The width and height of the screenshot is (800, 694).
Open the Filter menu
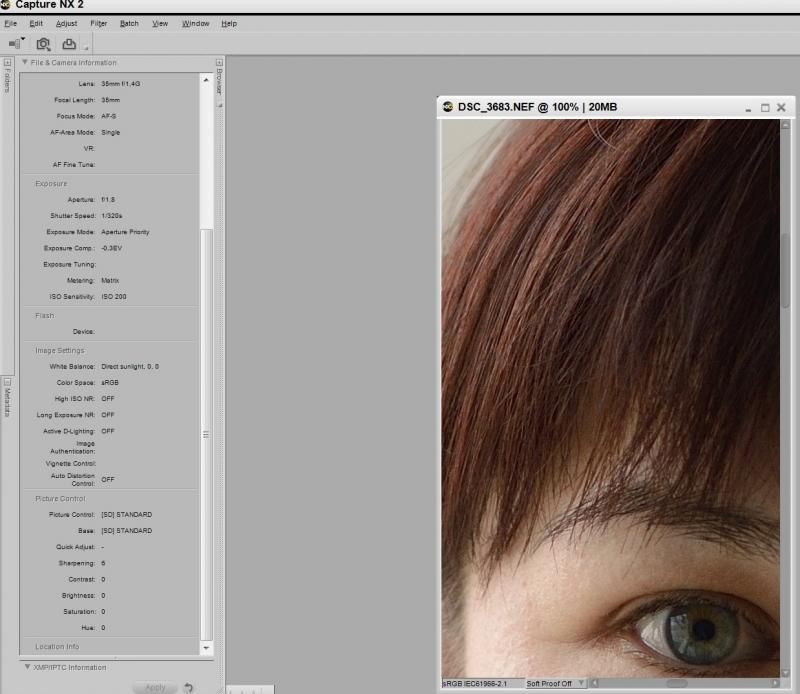pos(98,23)
